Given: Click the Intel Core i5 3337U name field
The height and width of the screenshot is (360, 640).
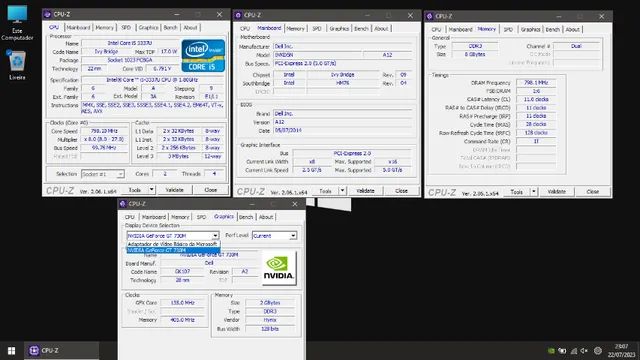Looking at the screenshot, I should 130,43.
